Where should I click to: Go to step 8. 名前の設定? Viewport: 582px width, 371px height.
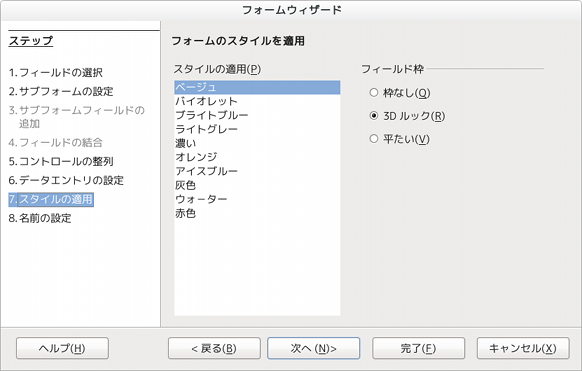pyautogui.click(x=40, y=219)
